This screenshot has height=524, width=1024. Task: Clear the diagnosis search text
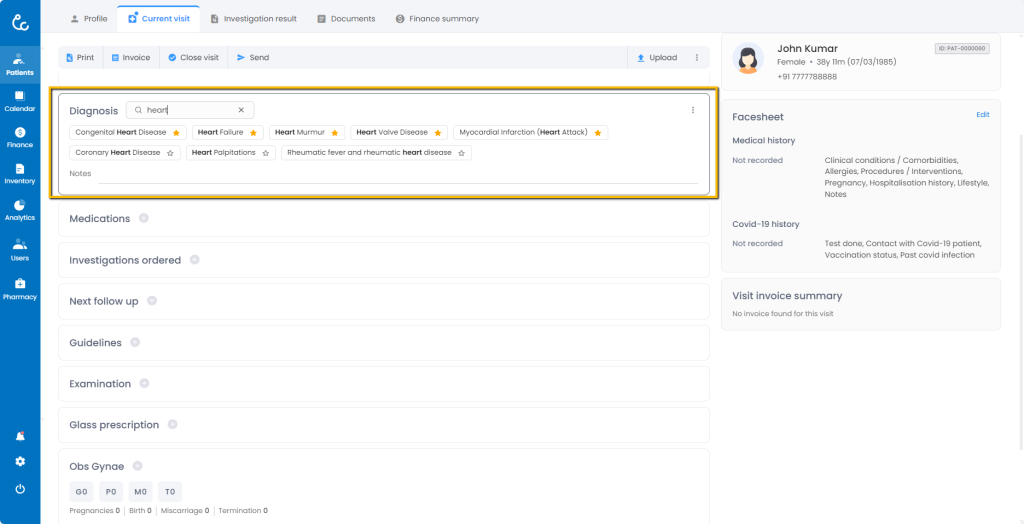[x=241, y=110]
